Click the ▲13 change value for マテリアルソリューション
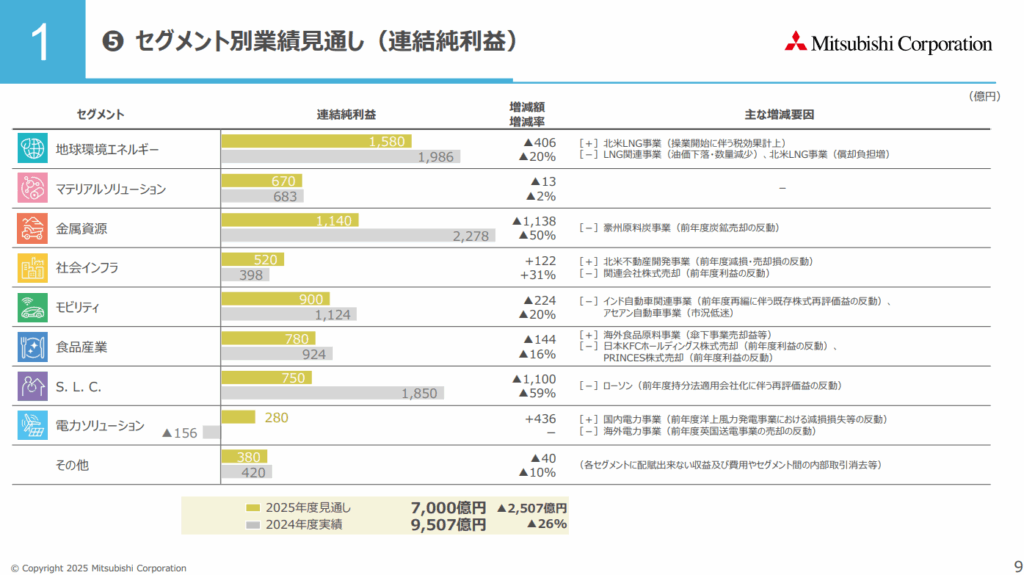Viewport: 1024px width, 575px height. point(543,181)
